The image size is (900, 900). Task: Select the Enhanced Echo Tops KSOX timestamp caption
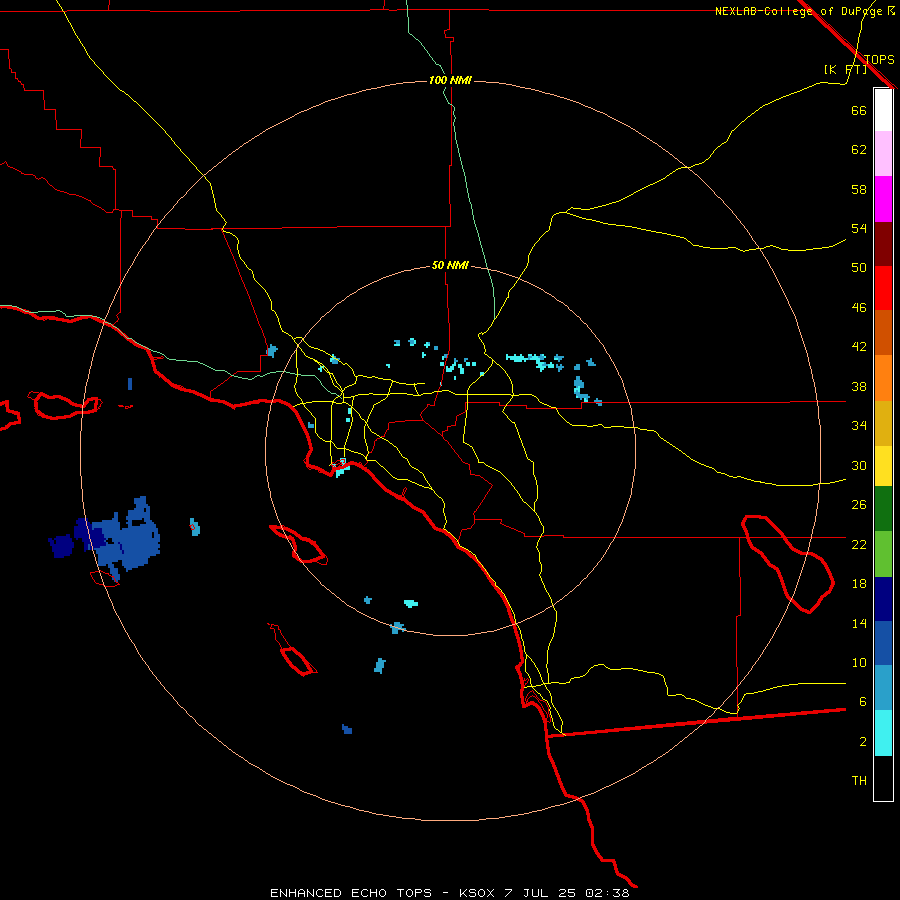tap(450, 893)
